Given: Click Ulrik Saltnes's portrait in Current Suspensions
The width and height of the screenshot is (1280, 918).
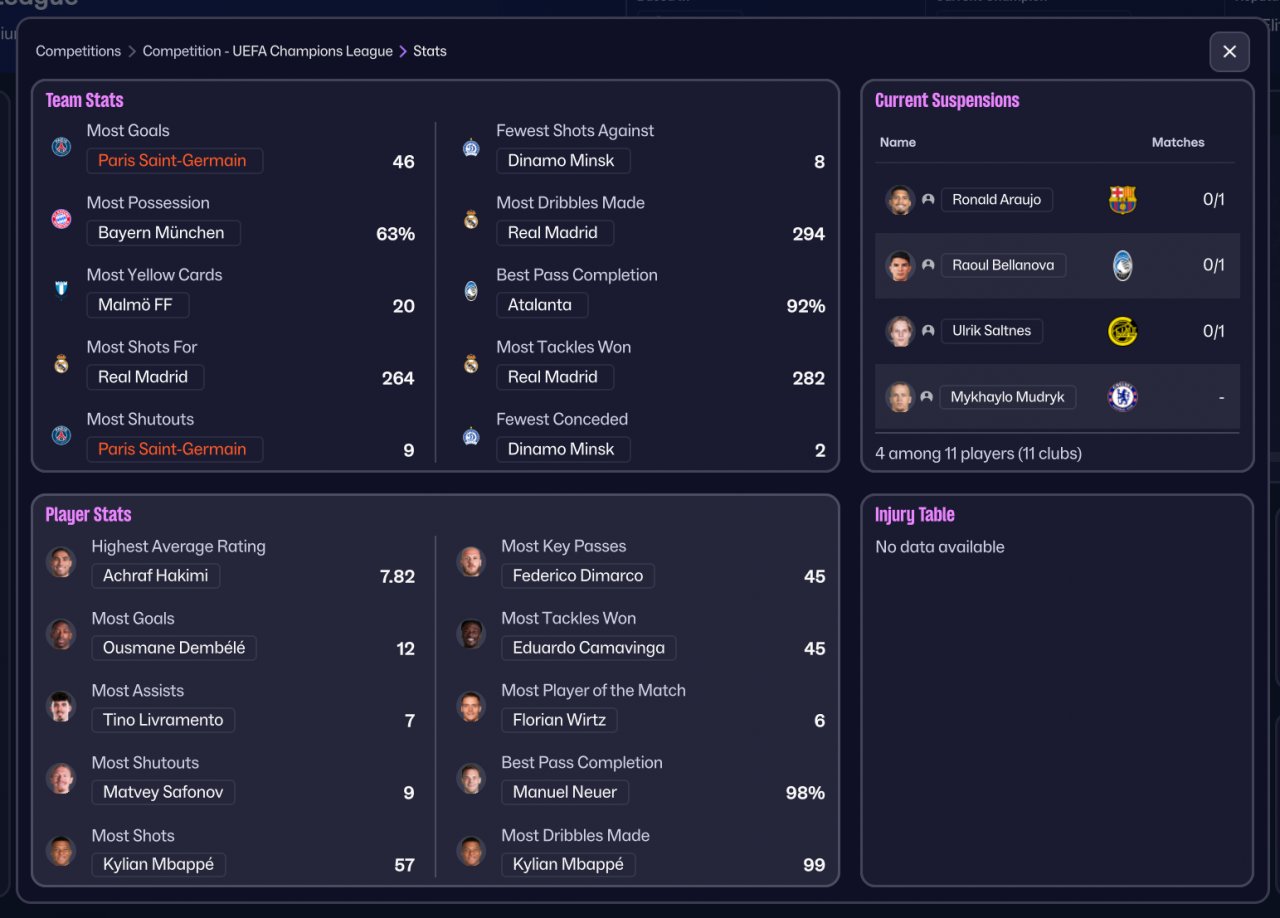Looking at the screenshot, I should [900, 332].
